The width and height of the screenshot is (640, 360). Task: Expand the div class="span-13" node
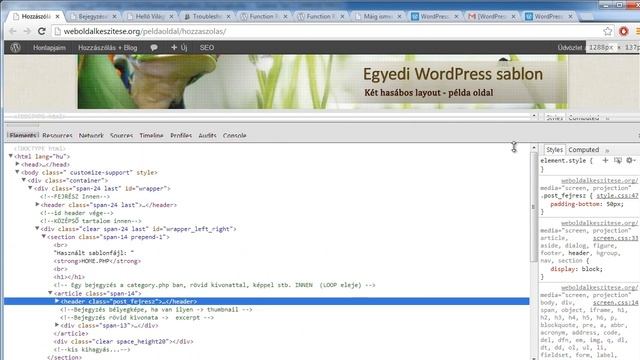click(x=57, y=325)
